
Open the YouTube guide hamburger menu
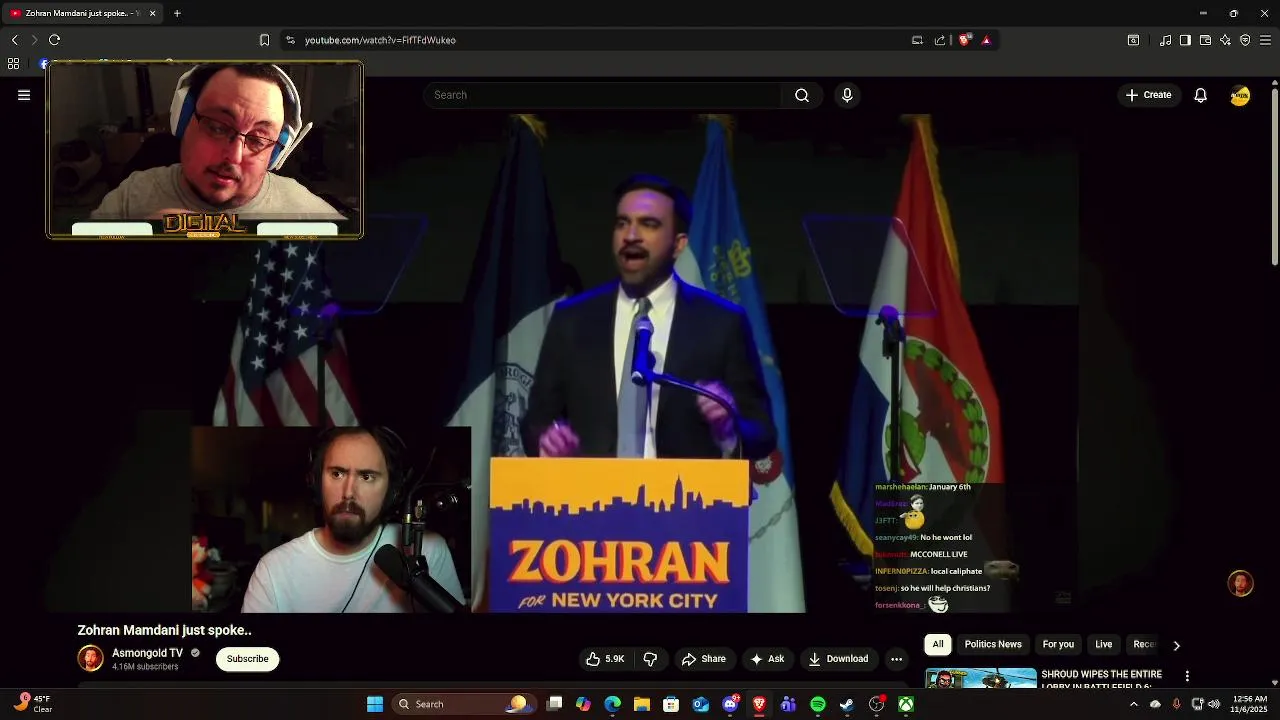(24, 95)
